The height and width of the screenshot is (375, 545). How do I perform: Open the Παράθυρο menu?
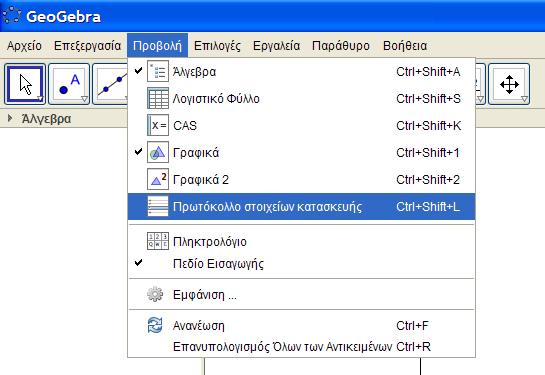coord(341,46)
